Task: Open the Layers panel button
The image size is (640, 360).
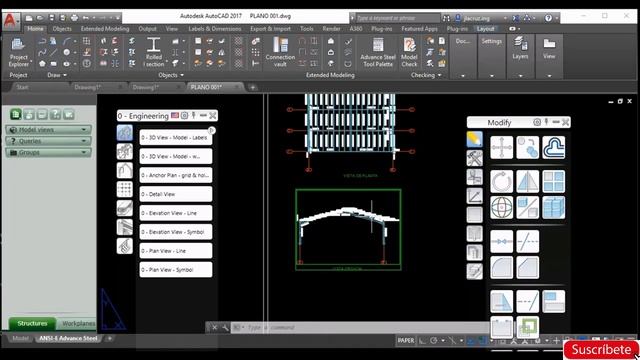Action: coord(520,48)
